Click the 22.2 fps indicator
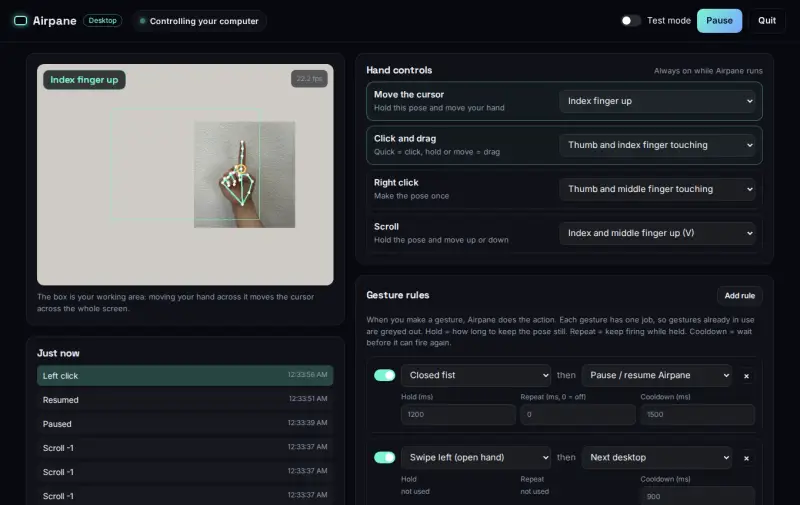Screen dimensions: 800x505 [309, 79]
